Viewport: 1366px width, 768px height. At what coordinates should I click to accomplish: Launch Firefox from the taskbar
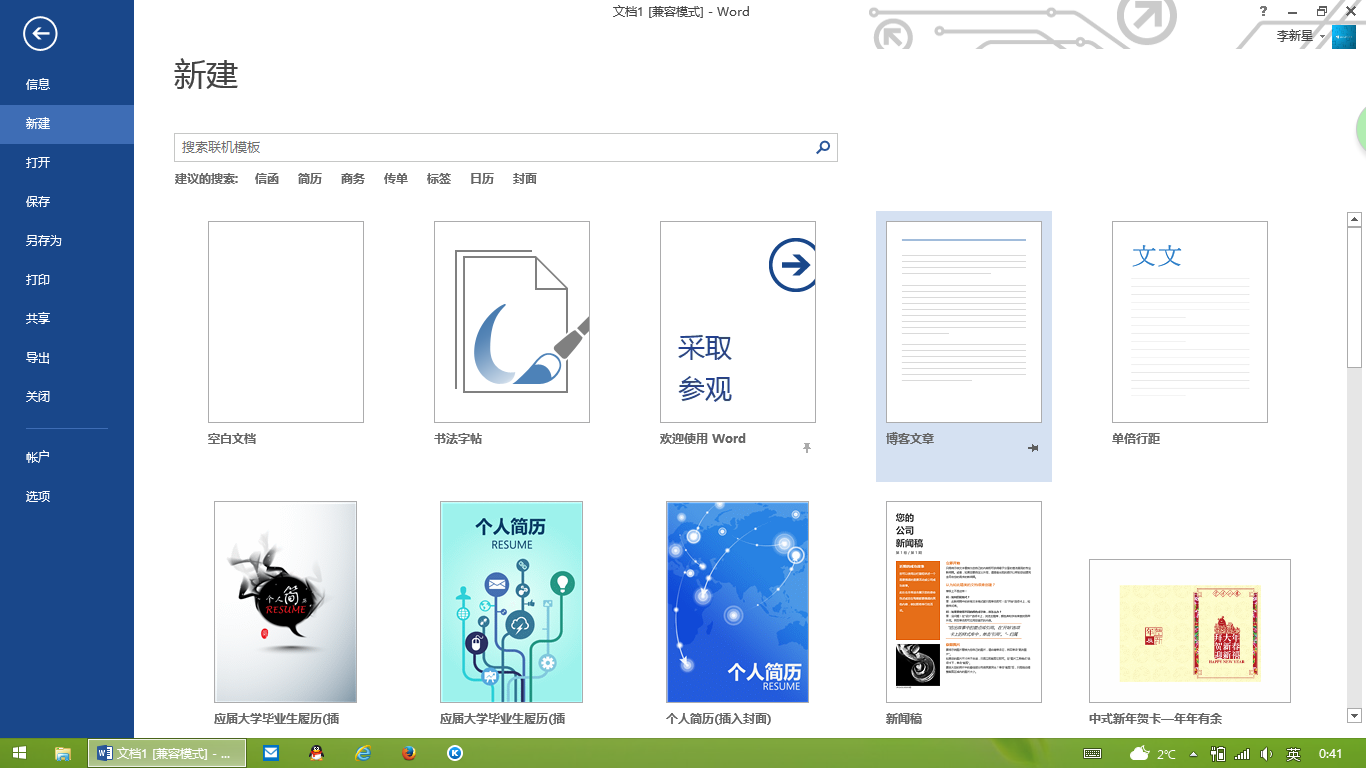coord(408,753)
